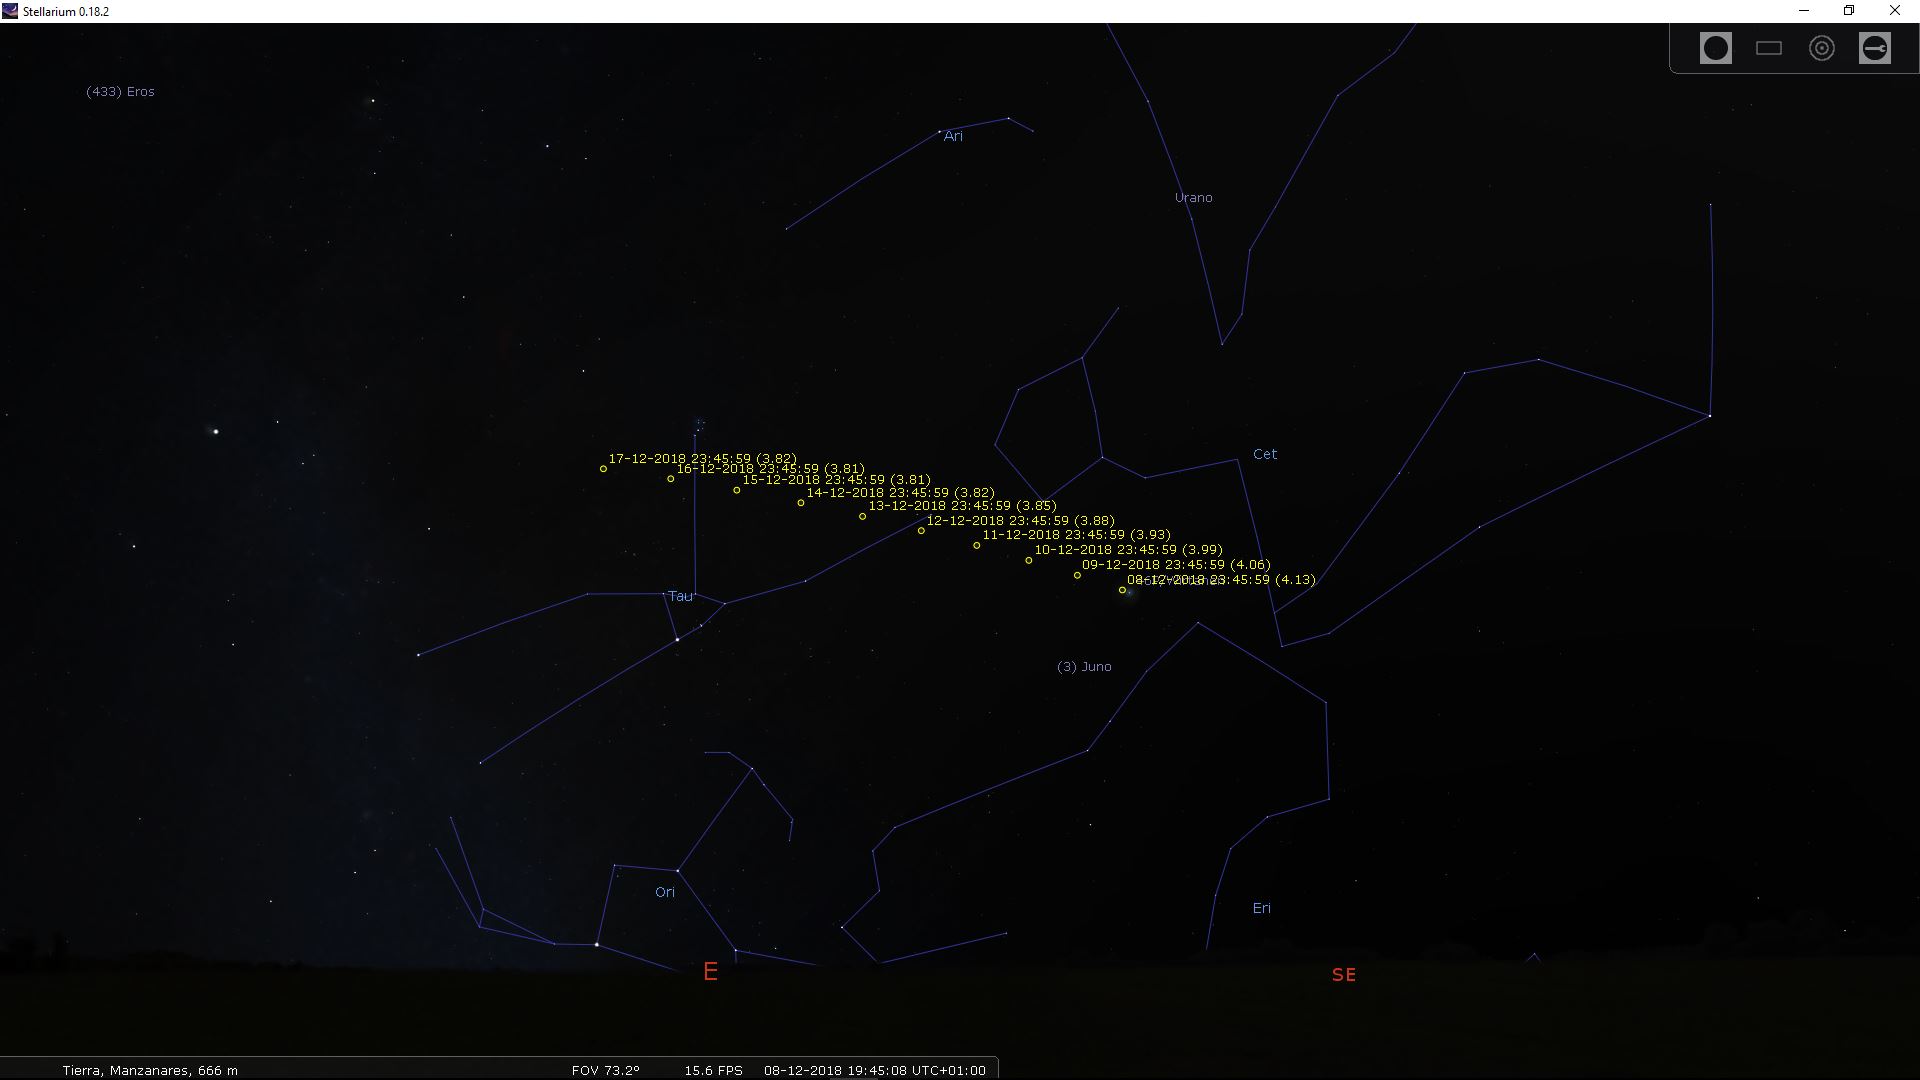This screenshot has height=1080, width=1920.
Task: Click the Ari constellation label
Action: [953, 136]
